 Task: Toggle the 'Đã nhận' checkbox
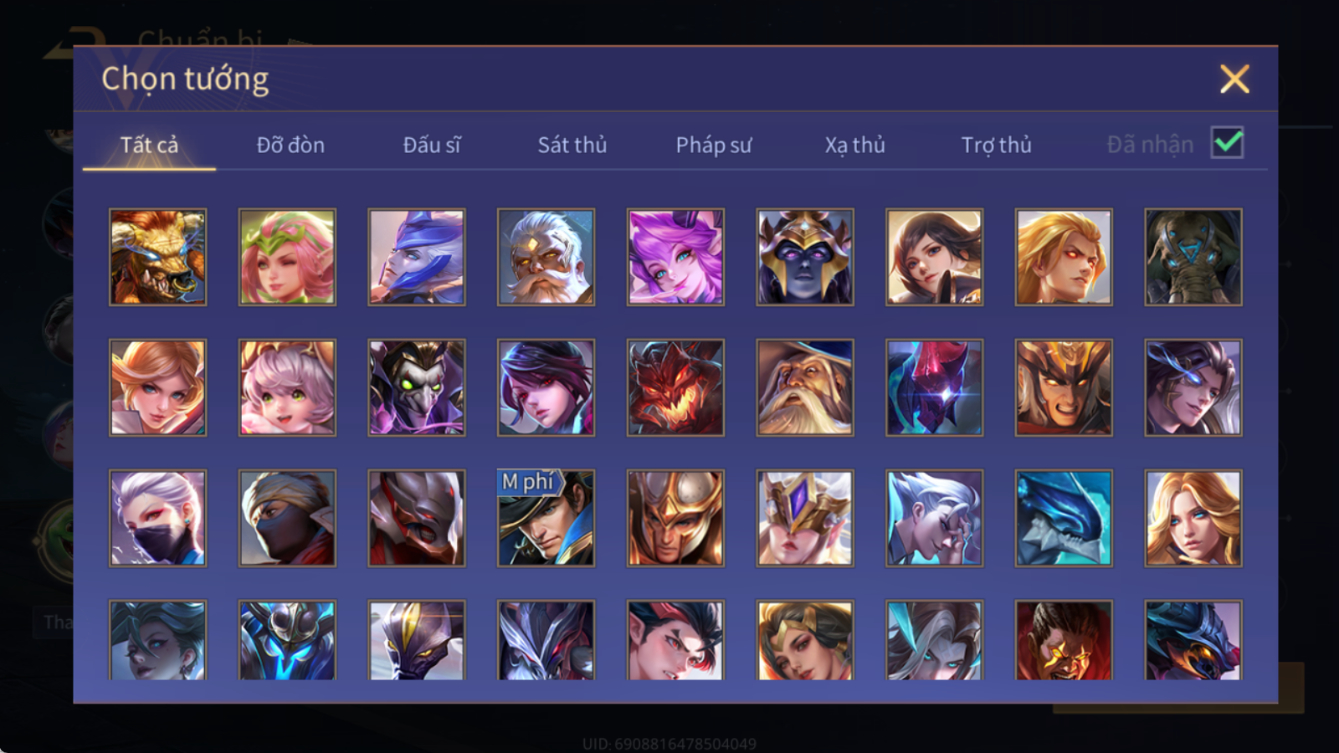tap(1227, 143)
